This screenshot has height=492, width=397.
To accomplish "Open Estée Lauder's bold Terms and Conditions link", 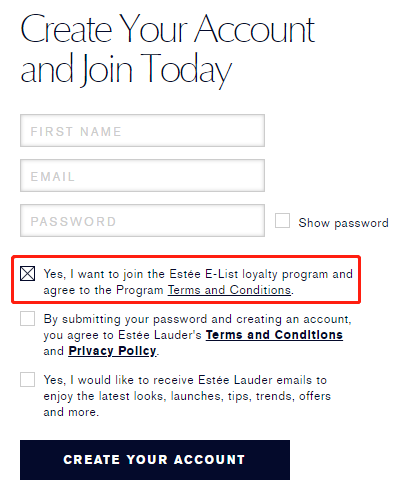I will (x=274, y=335).
